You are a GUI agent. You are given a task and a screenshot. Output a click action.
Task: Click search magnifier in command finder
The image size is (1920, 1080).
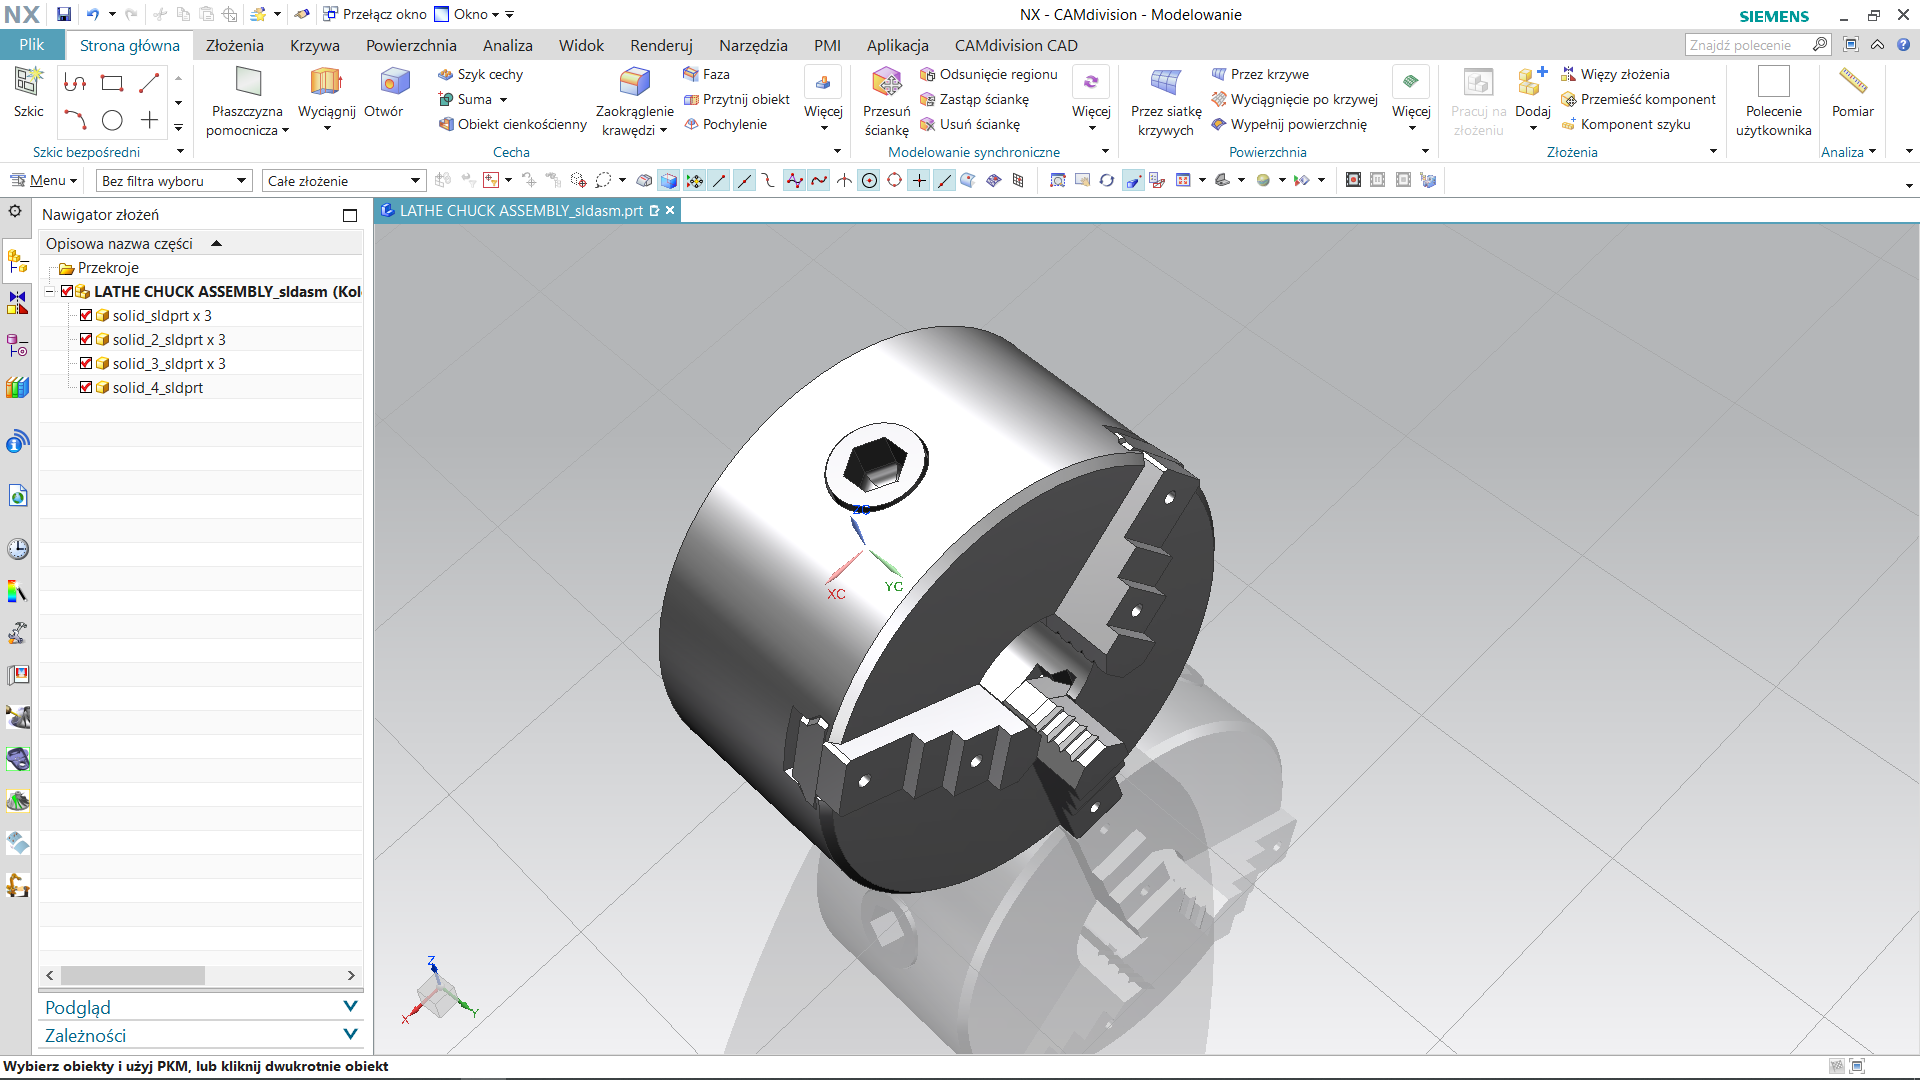coord(1820,44)
